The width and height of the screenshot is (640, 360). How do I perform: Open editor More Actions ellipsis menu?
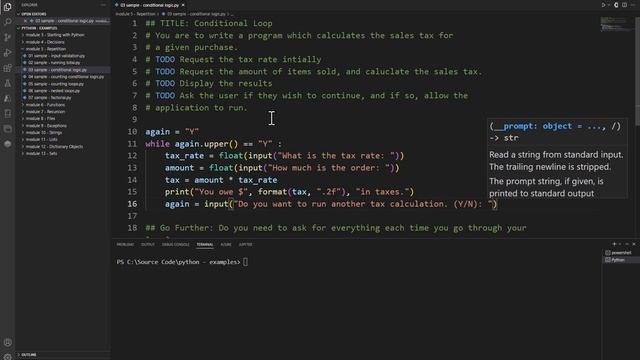click(x=633, y=5)
